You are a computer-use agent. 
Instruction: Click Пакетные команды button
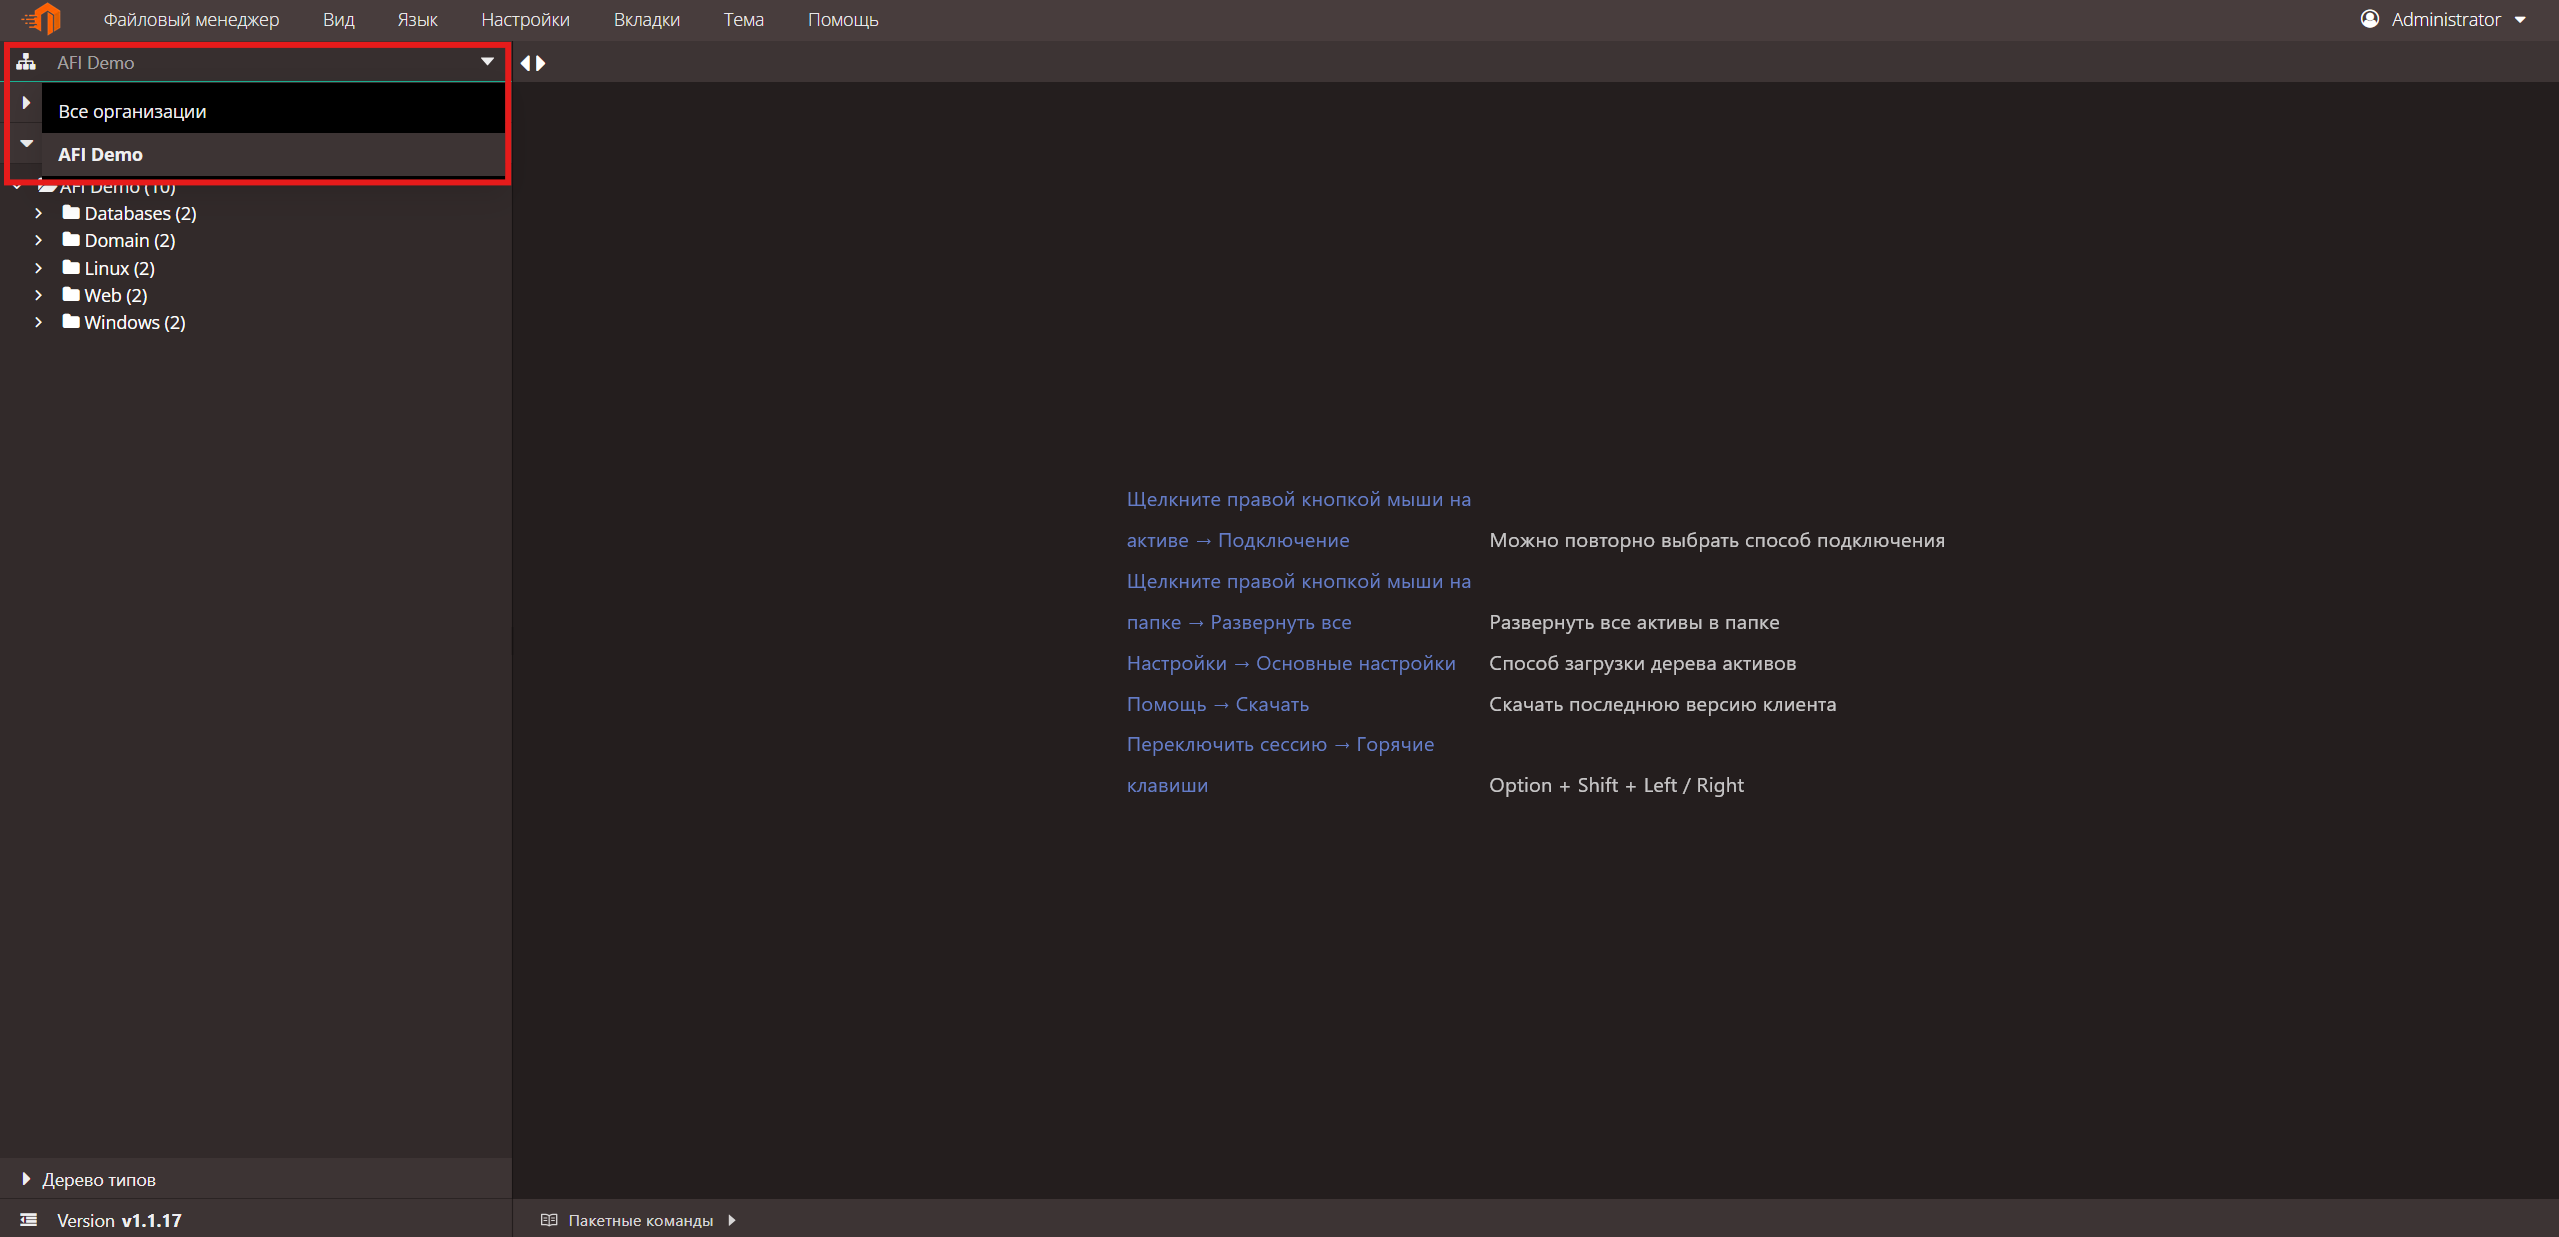(640, 1220)
